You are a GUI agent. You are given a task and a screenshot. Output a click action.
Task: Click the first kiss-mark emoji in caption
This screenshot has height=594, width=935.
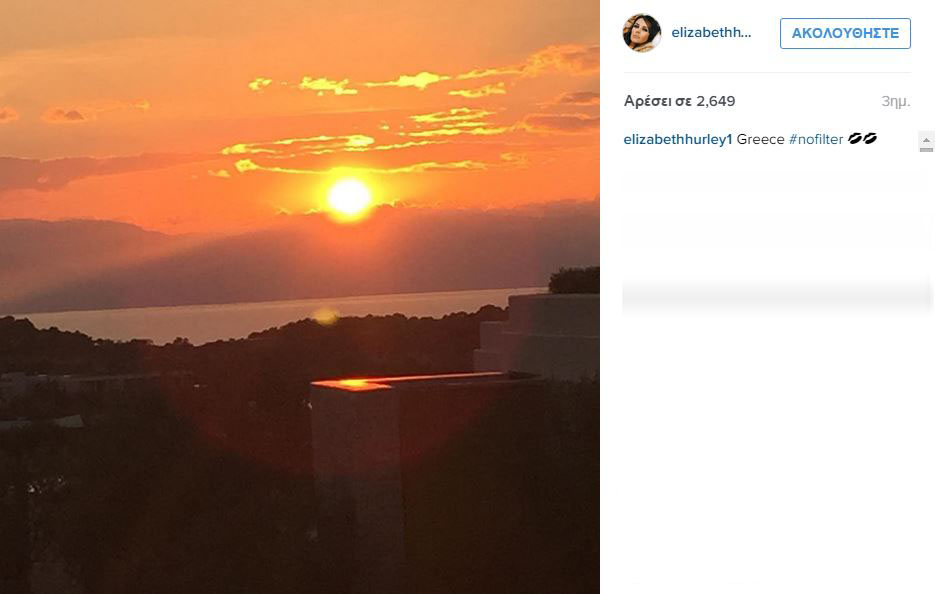pos(855,139)
